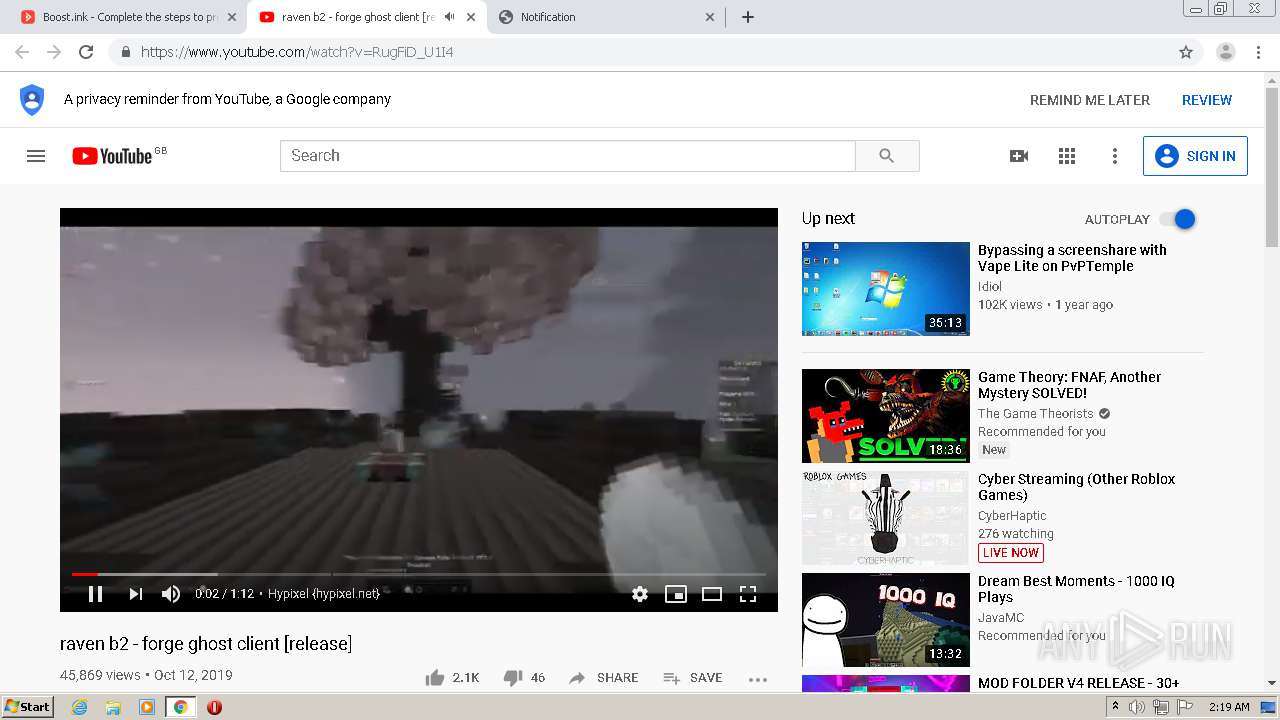Screen dimensions: 1280x720
Task: Open MOD FOLDER V4 RELEASE video
Action: pos(1078,683)
